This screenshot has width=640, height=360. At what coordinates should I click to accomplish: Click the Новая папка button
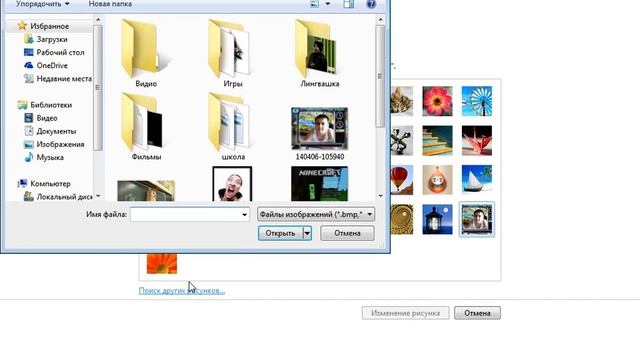click(x=110, y=4)
